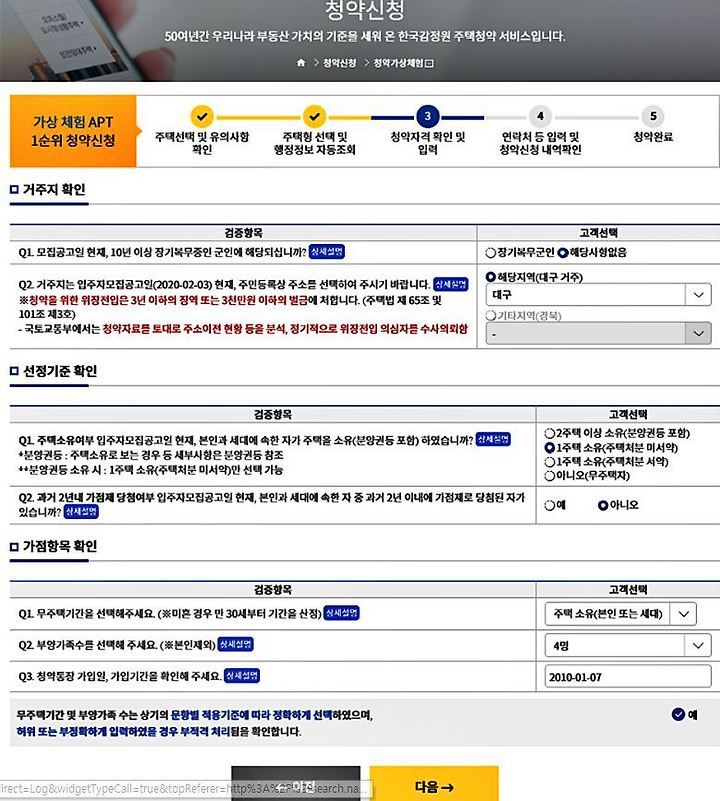This screenshot has height=801, width=720.
Task: Open 무주택기간 dropdown 주택 소유(본인 또는 세대)
Action: click(620, 614)
